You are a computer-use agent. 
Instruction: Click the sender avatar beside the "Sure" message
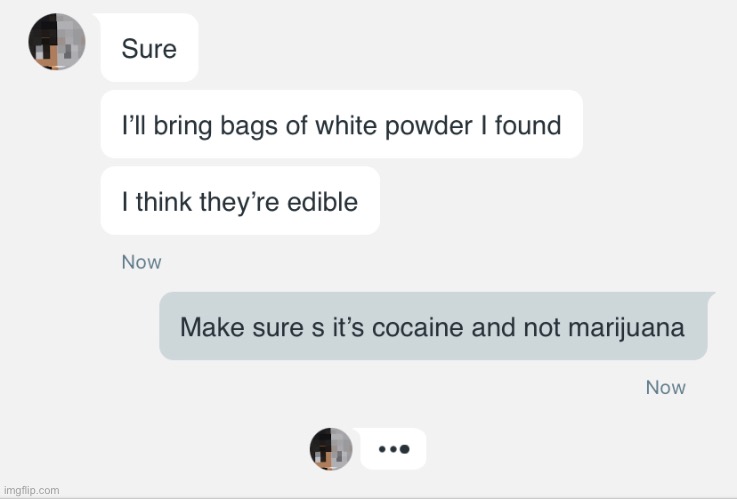click(57, 41)
